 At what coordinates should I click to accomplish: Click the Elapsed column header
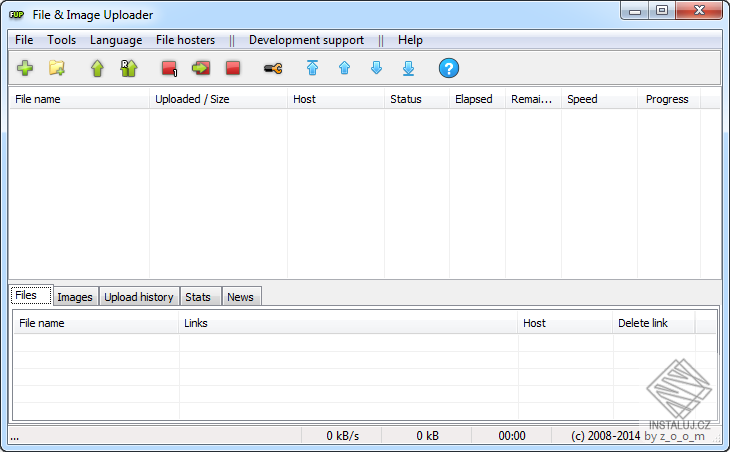(x=477, y=99)
